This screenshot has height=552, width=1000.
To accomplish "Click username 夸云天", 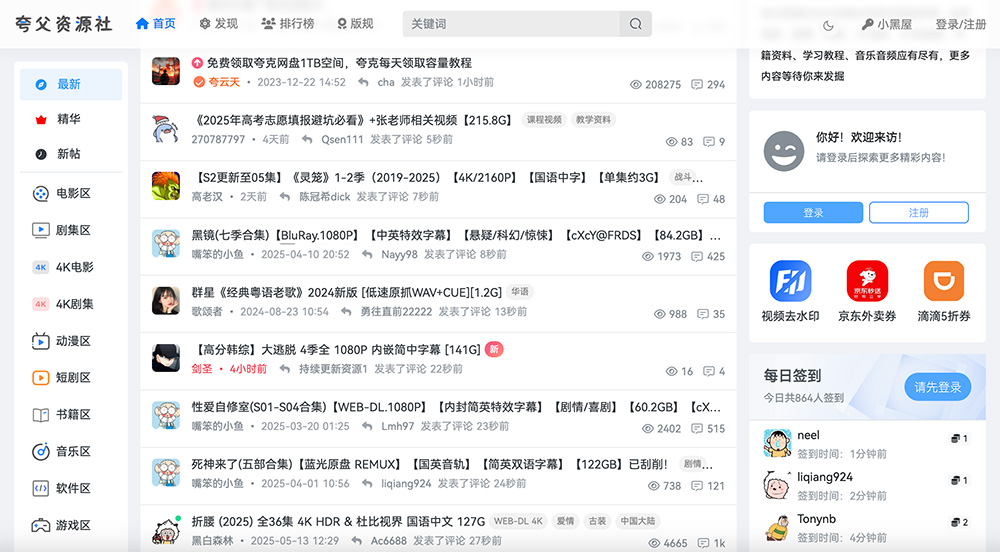I will [x=224, y=82].
